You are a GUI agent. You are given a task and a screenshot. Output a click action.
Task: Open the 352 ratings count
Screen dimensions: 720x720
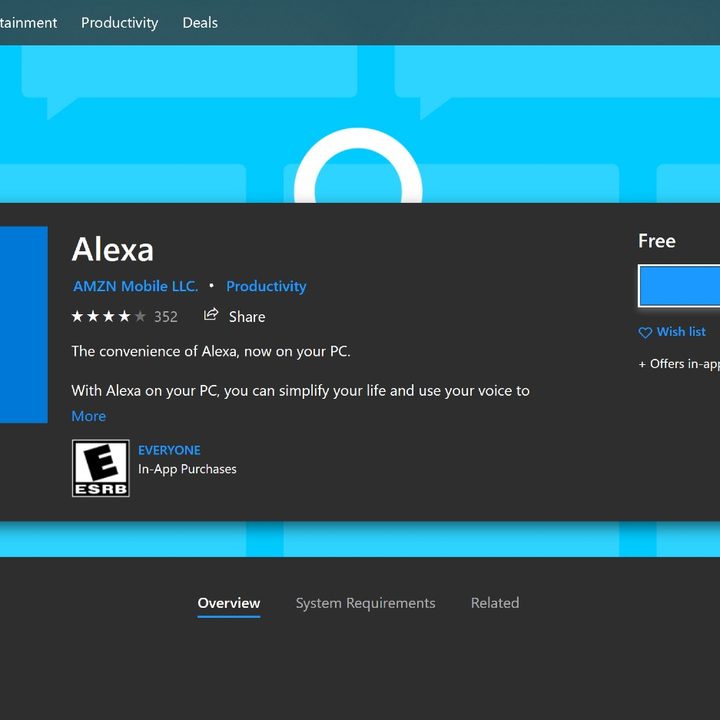coord(166,317)
